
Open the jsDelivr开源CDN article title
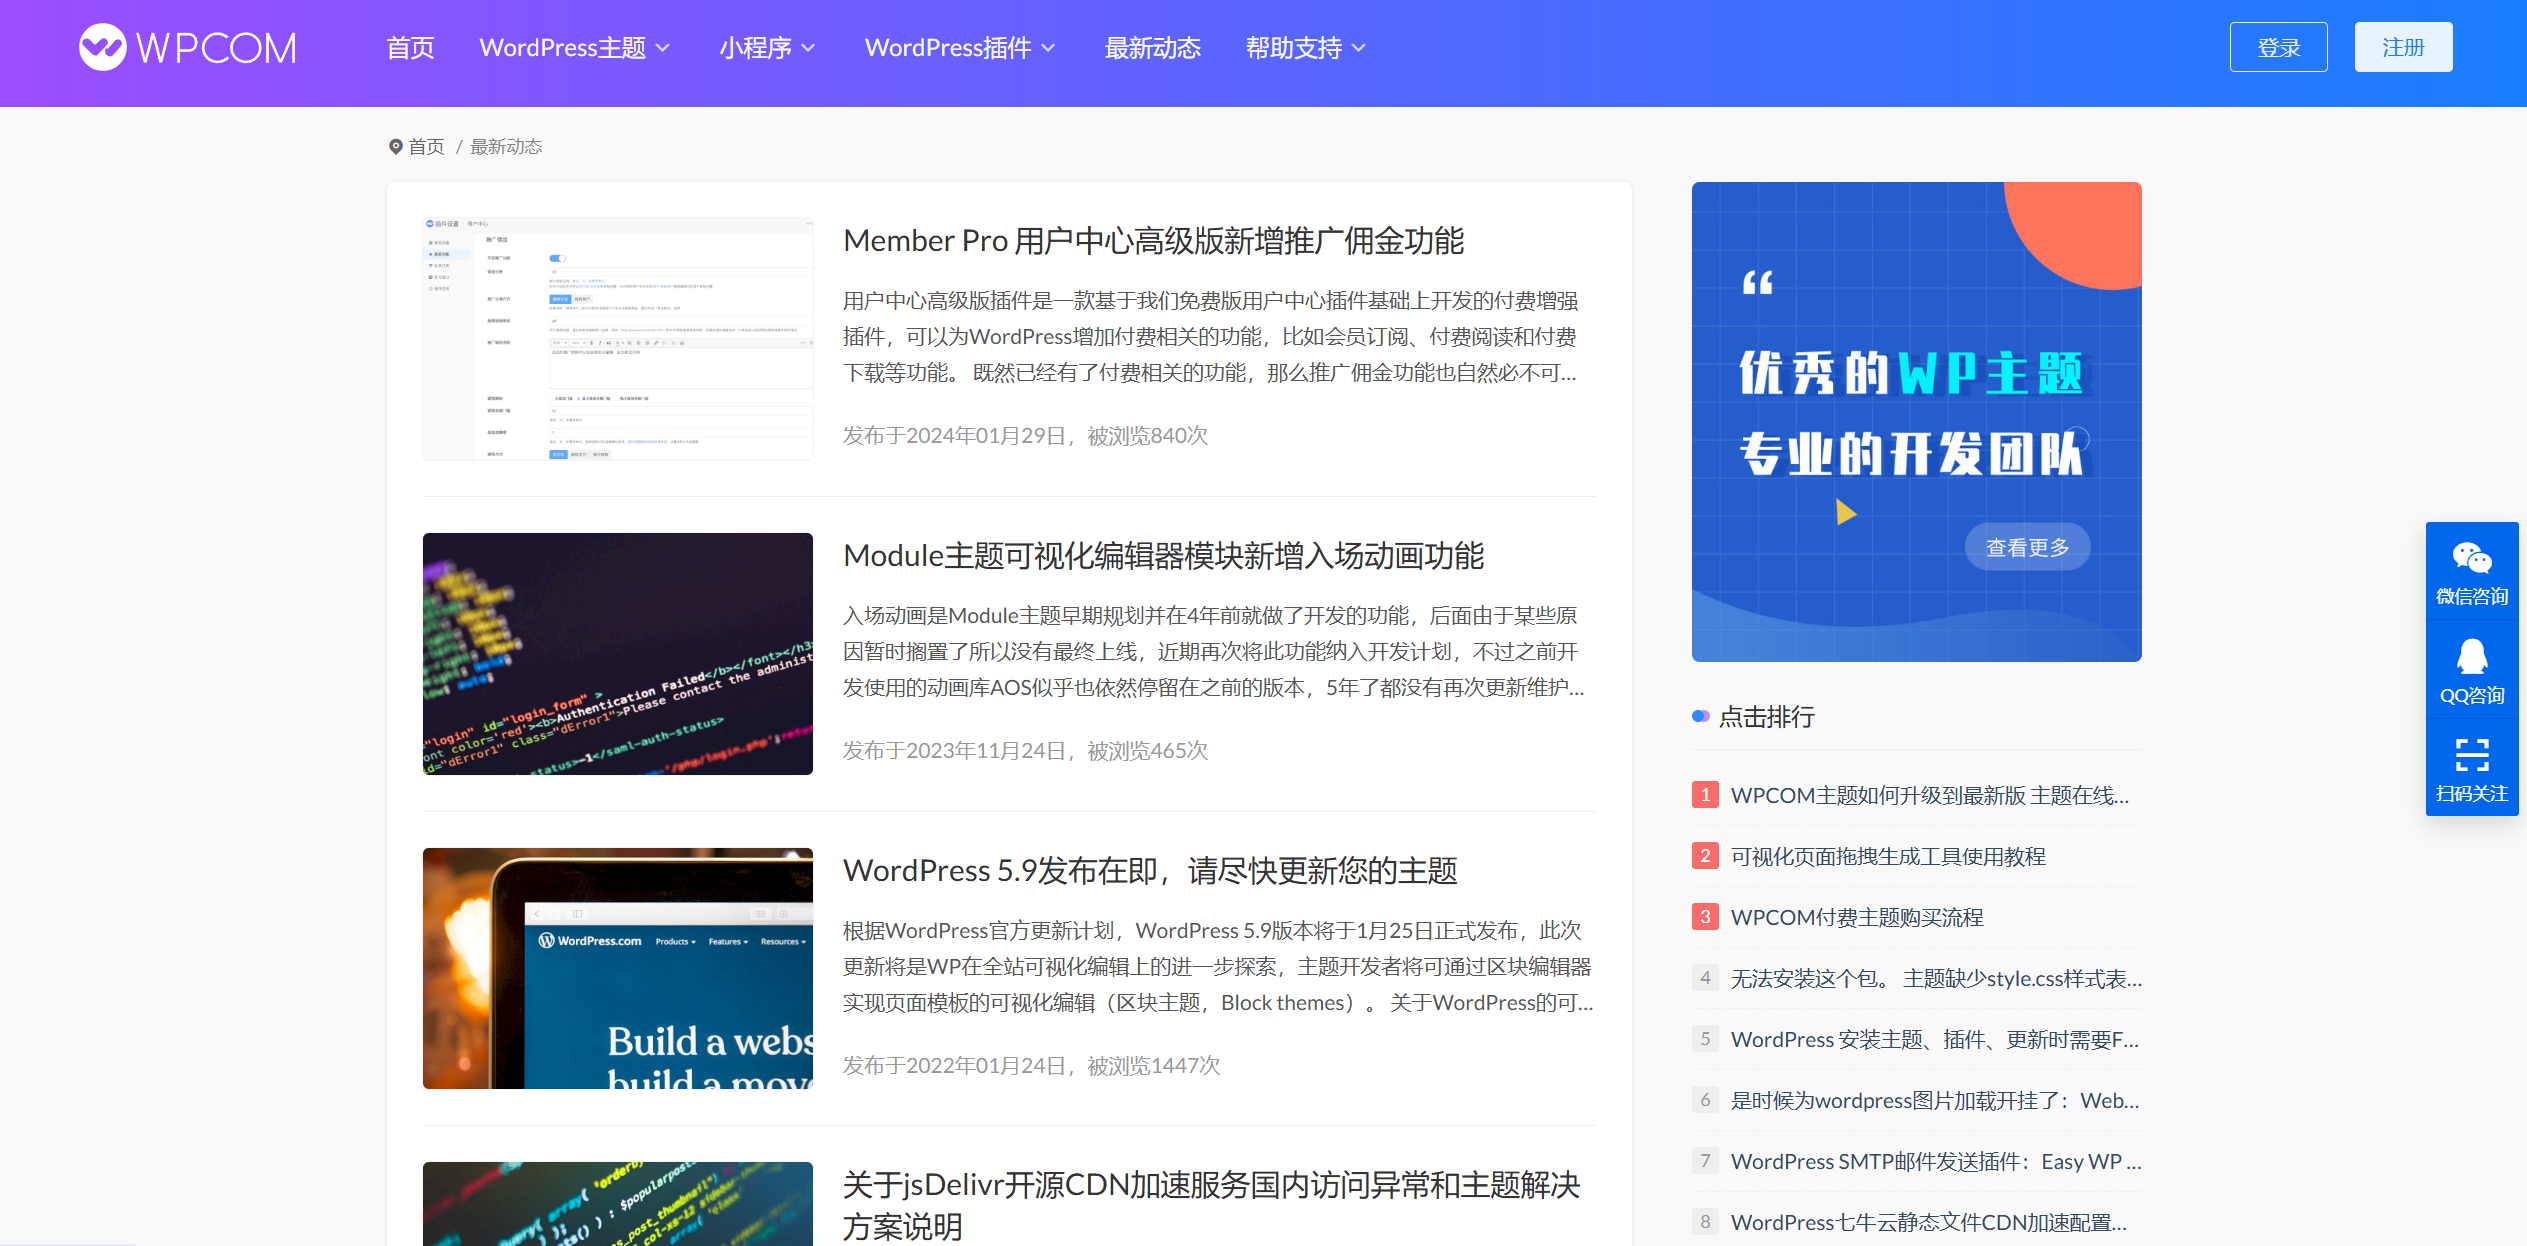click(1211, 1205)
